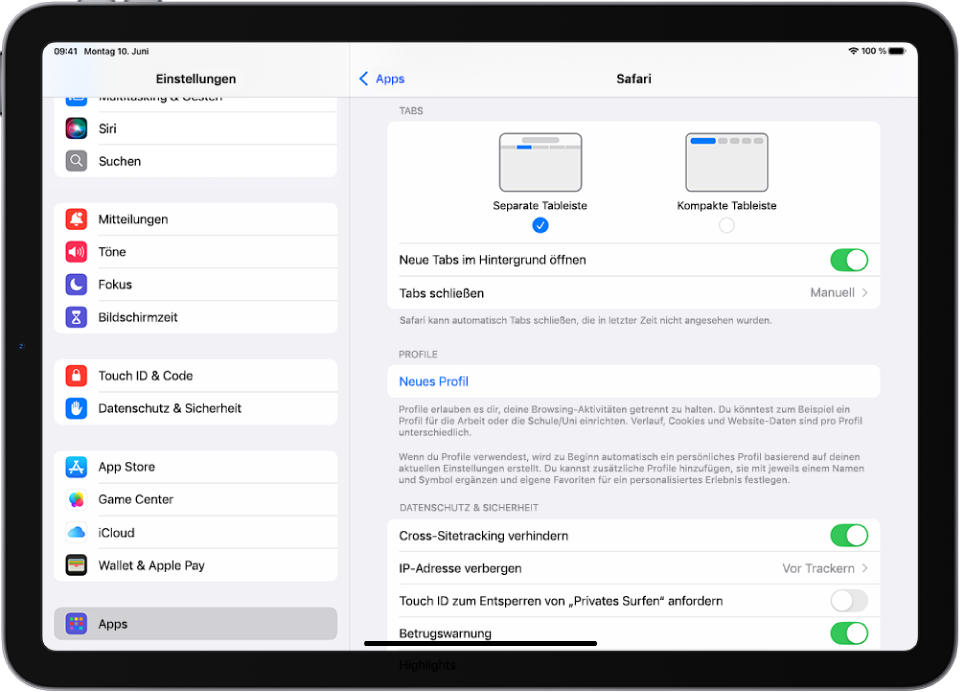Disable Neue Tabs im Hintergrund öffnen

[848, 260]
